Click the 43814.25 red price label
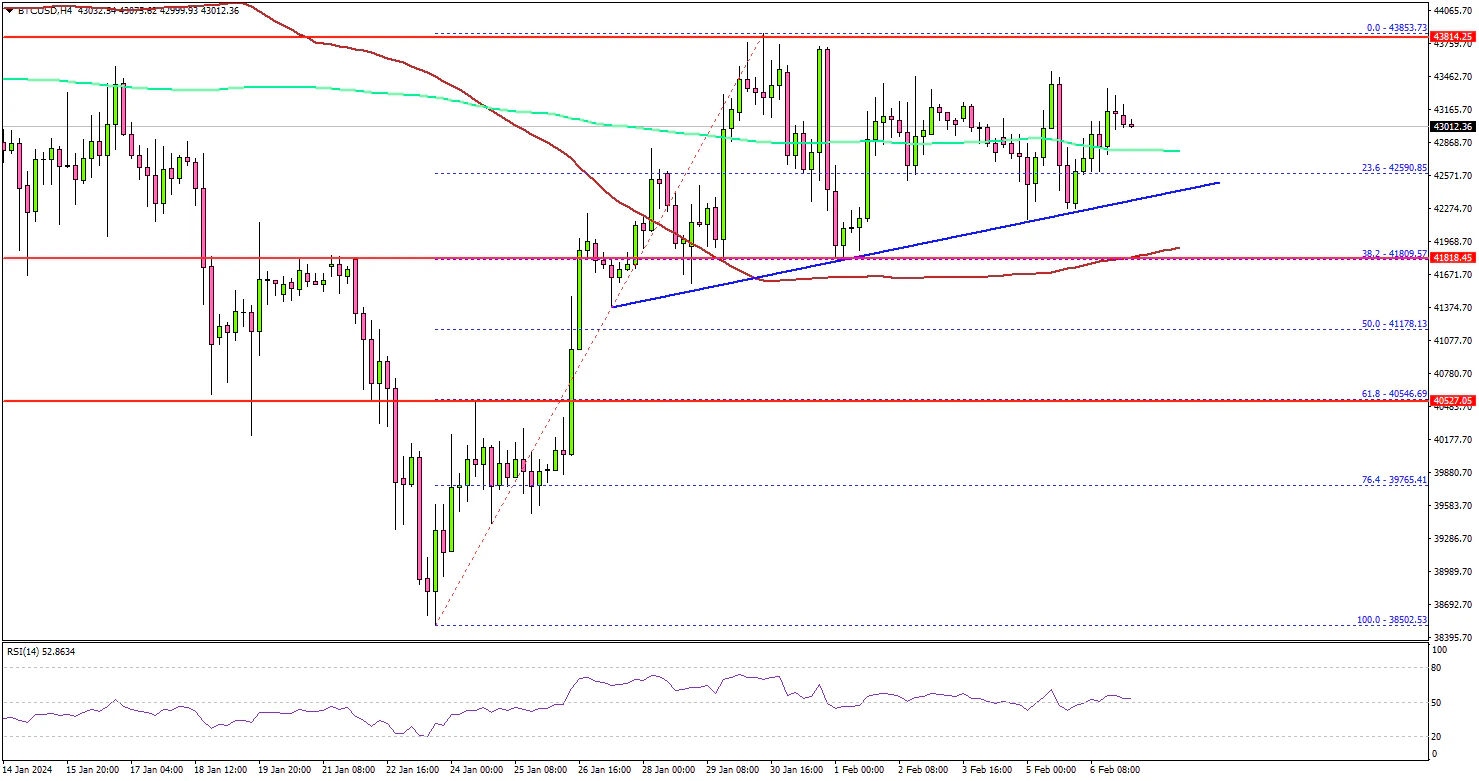The height and width of the screenshot is (781, 1479). click(1453, 37)
